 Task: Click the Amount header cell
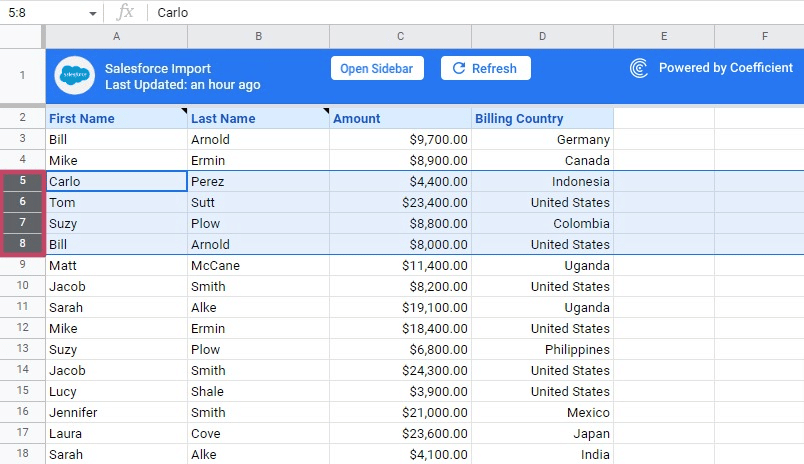point(400,118)
